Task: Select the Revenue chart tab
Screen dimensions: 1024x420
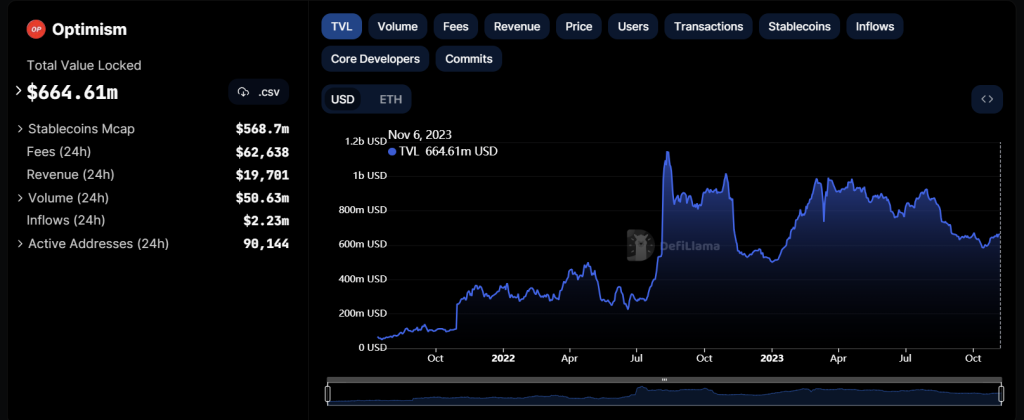Action: pos(517,27)
